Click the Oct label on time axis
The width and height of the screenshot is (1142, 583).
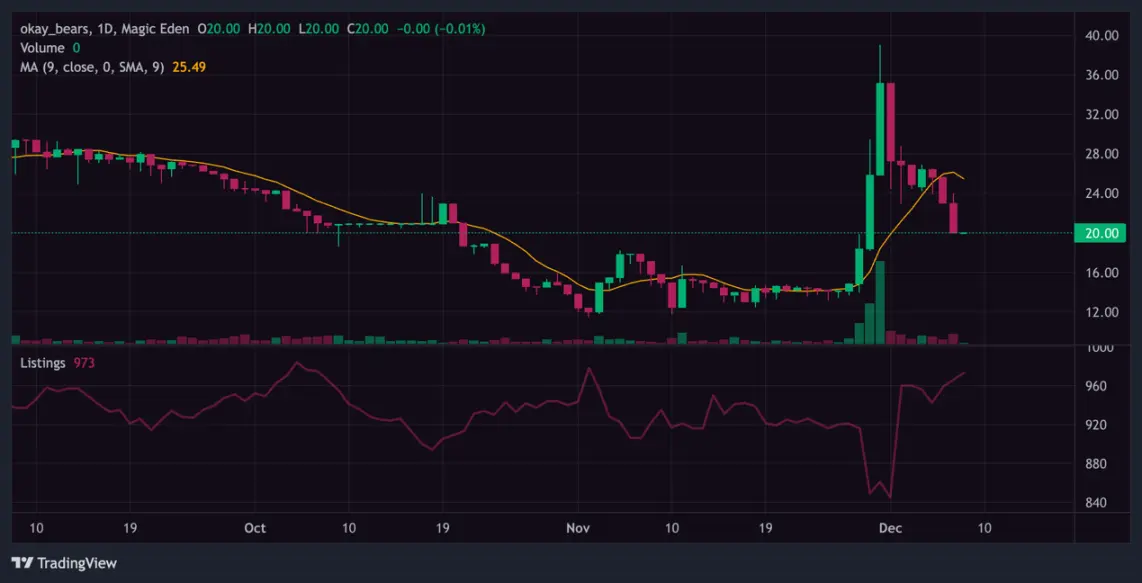pos(255,527)
